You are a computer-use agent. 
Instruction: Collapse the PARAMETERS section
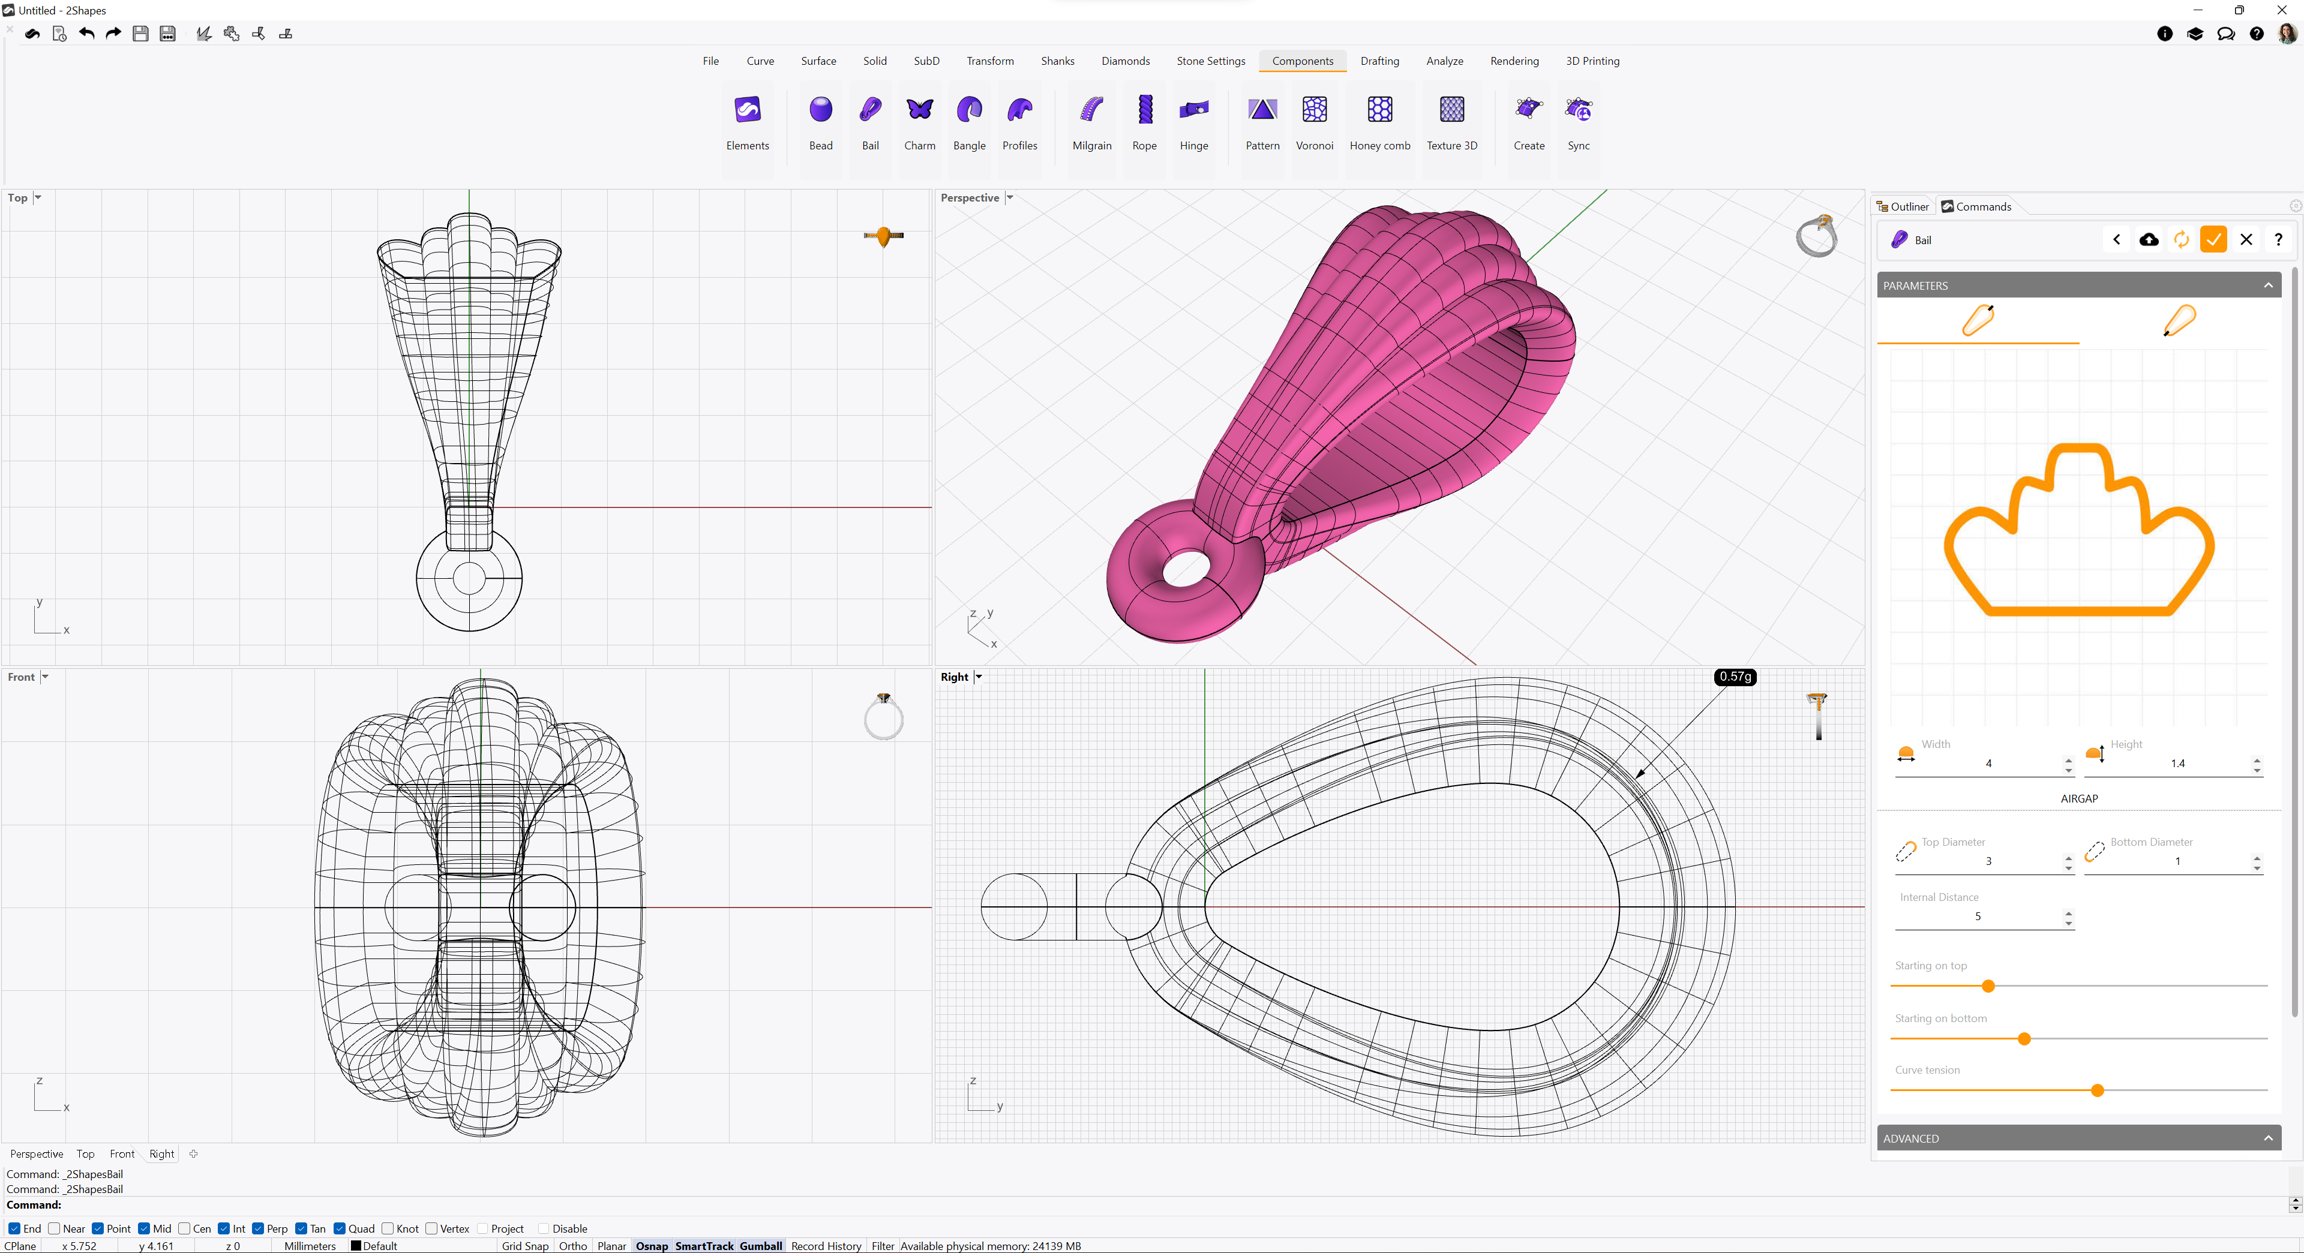tap(2267, 286)
